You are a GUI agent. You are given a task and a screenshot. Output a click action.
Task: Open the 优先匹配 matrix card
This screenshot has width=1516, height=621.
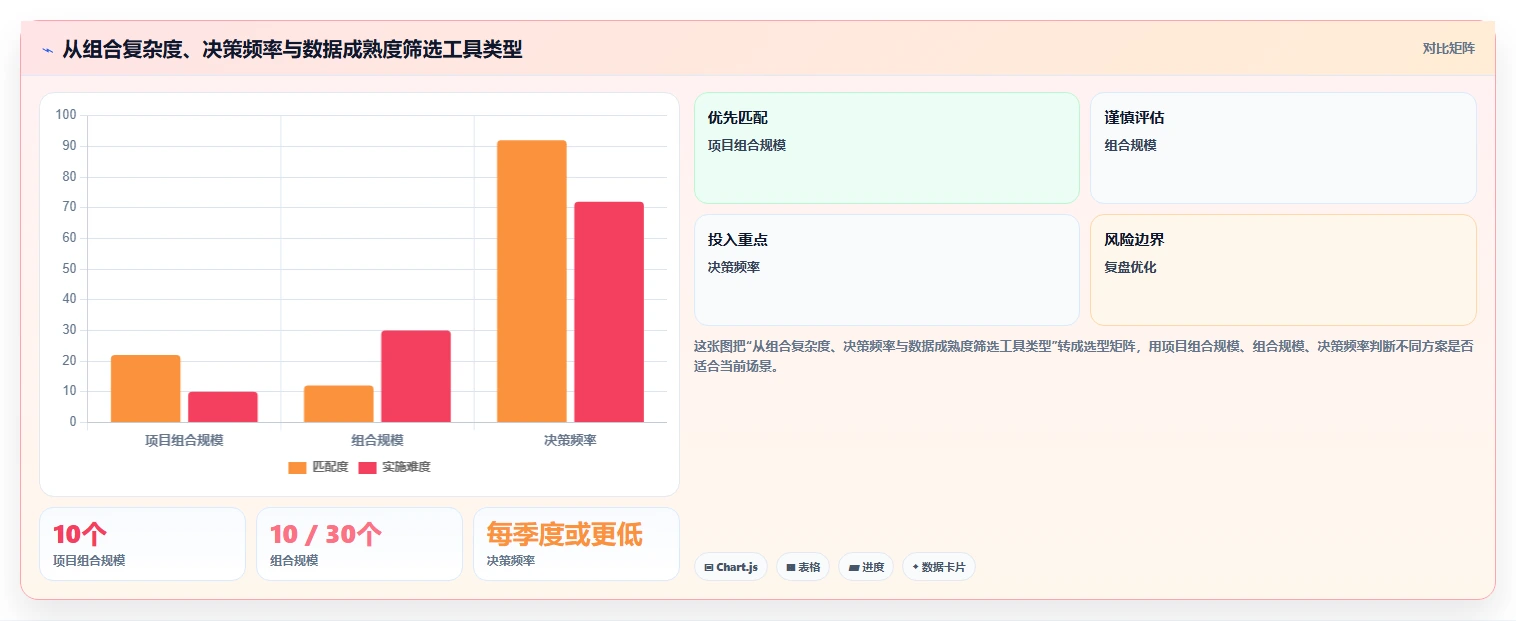point(887,148)
